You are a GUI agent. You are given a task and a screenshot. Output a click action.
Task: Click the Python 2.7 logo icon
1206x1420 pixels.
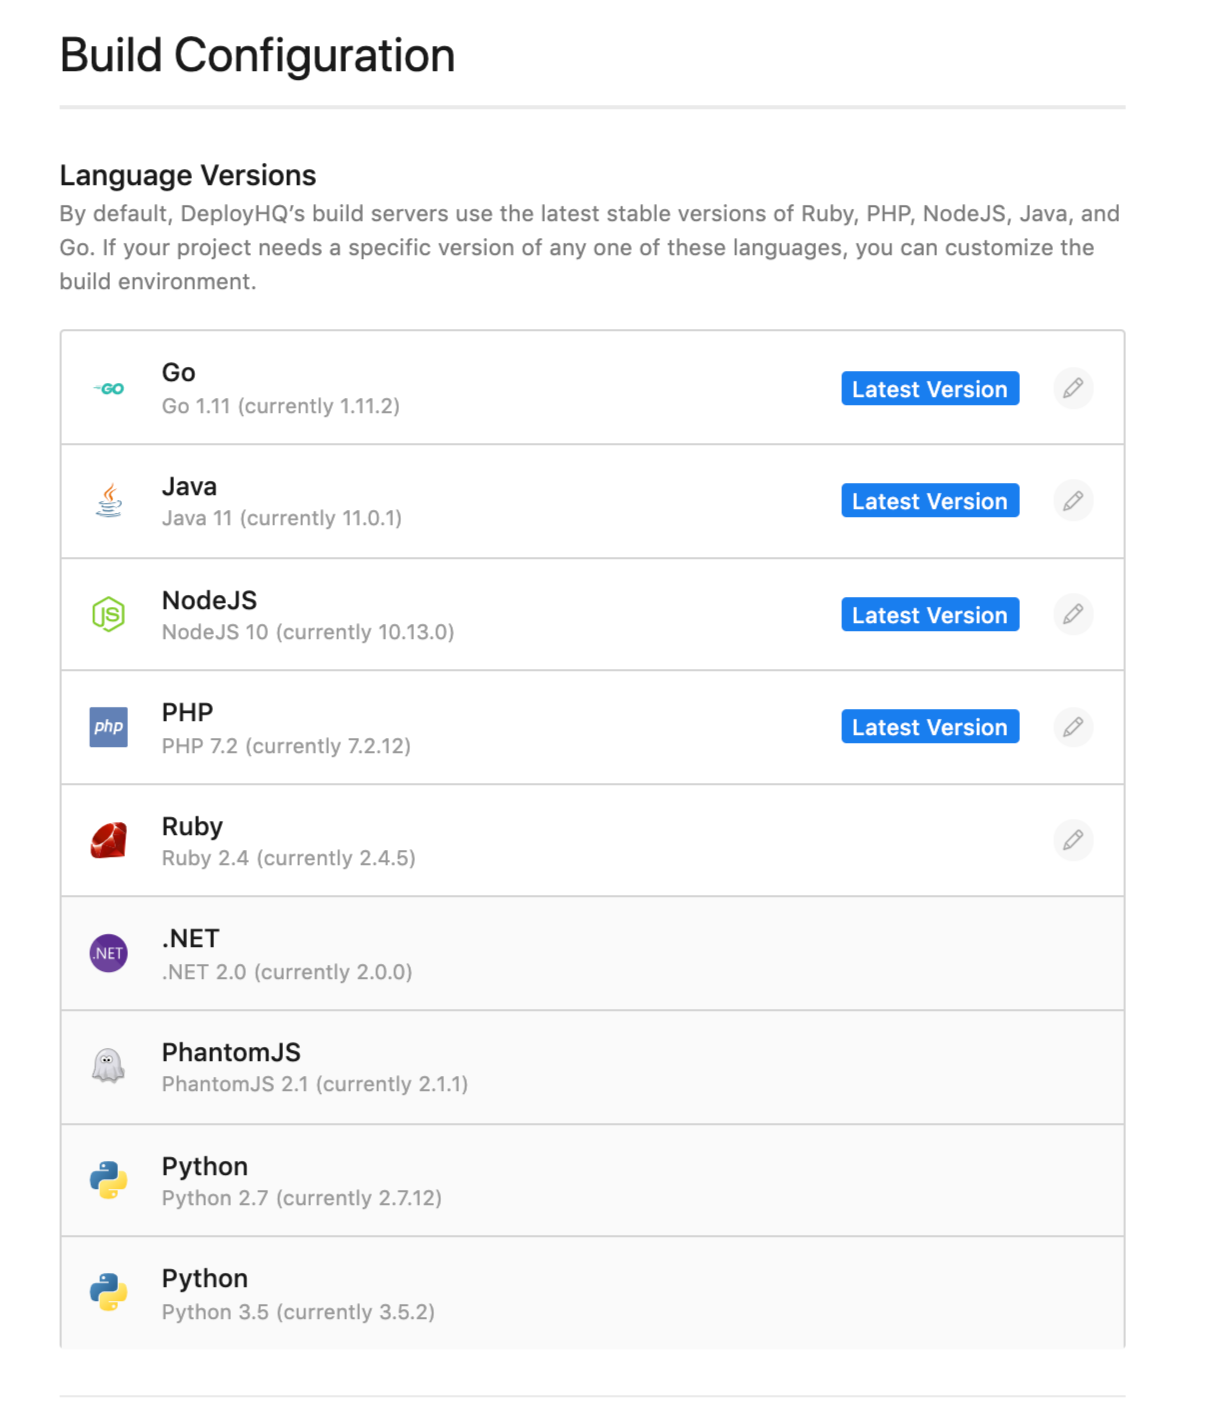108,1180
